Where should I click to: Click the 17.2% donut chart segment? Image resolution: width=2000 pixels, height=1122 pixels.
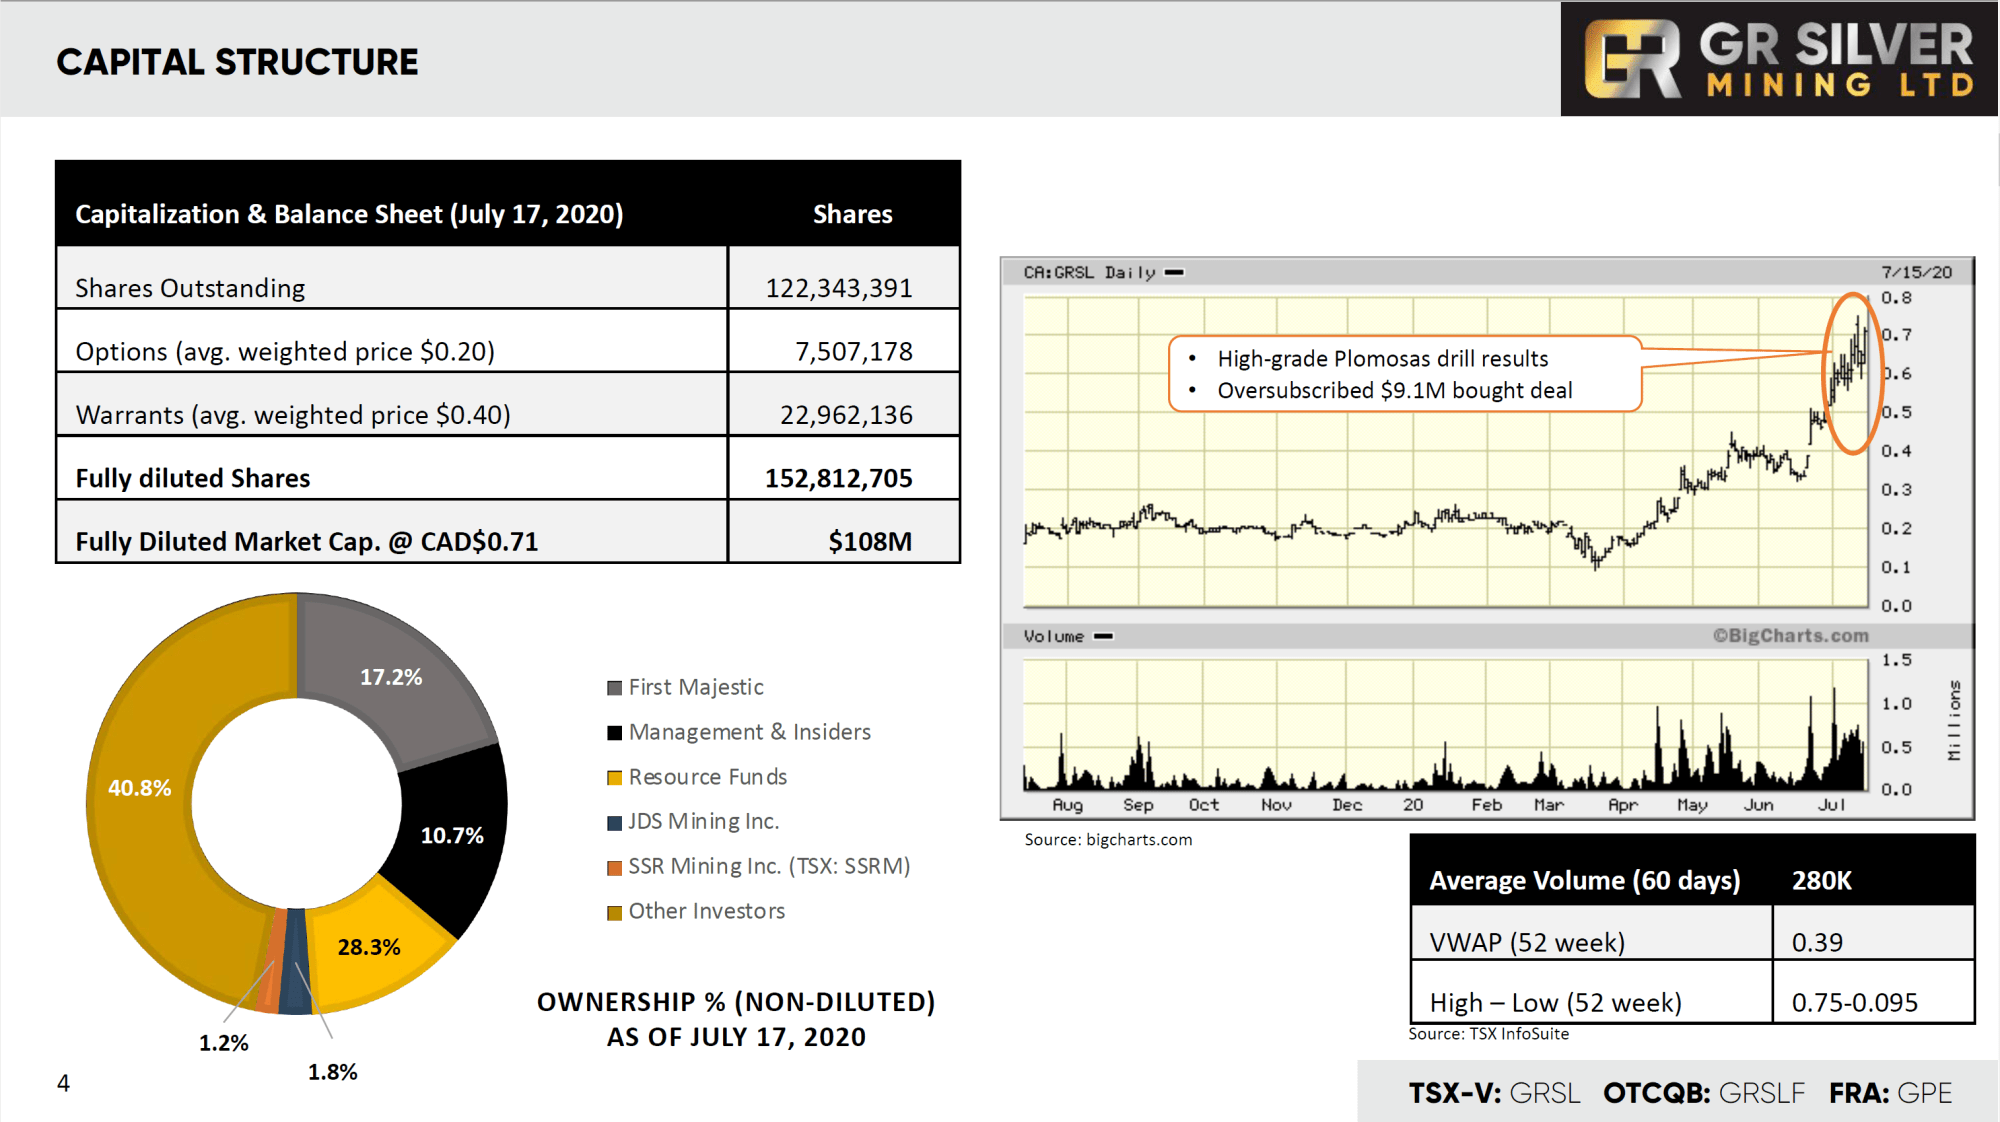click(391, 677)
